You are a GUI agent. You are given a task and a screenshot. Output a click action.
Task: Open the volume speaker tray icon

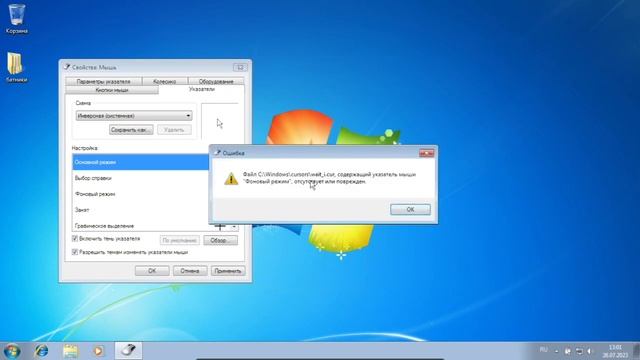589,351
